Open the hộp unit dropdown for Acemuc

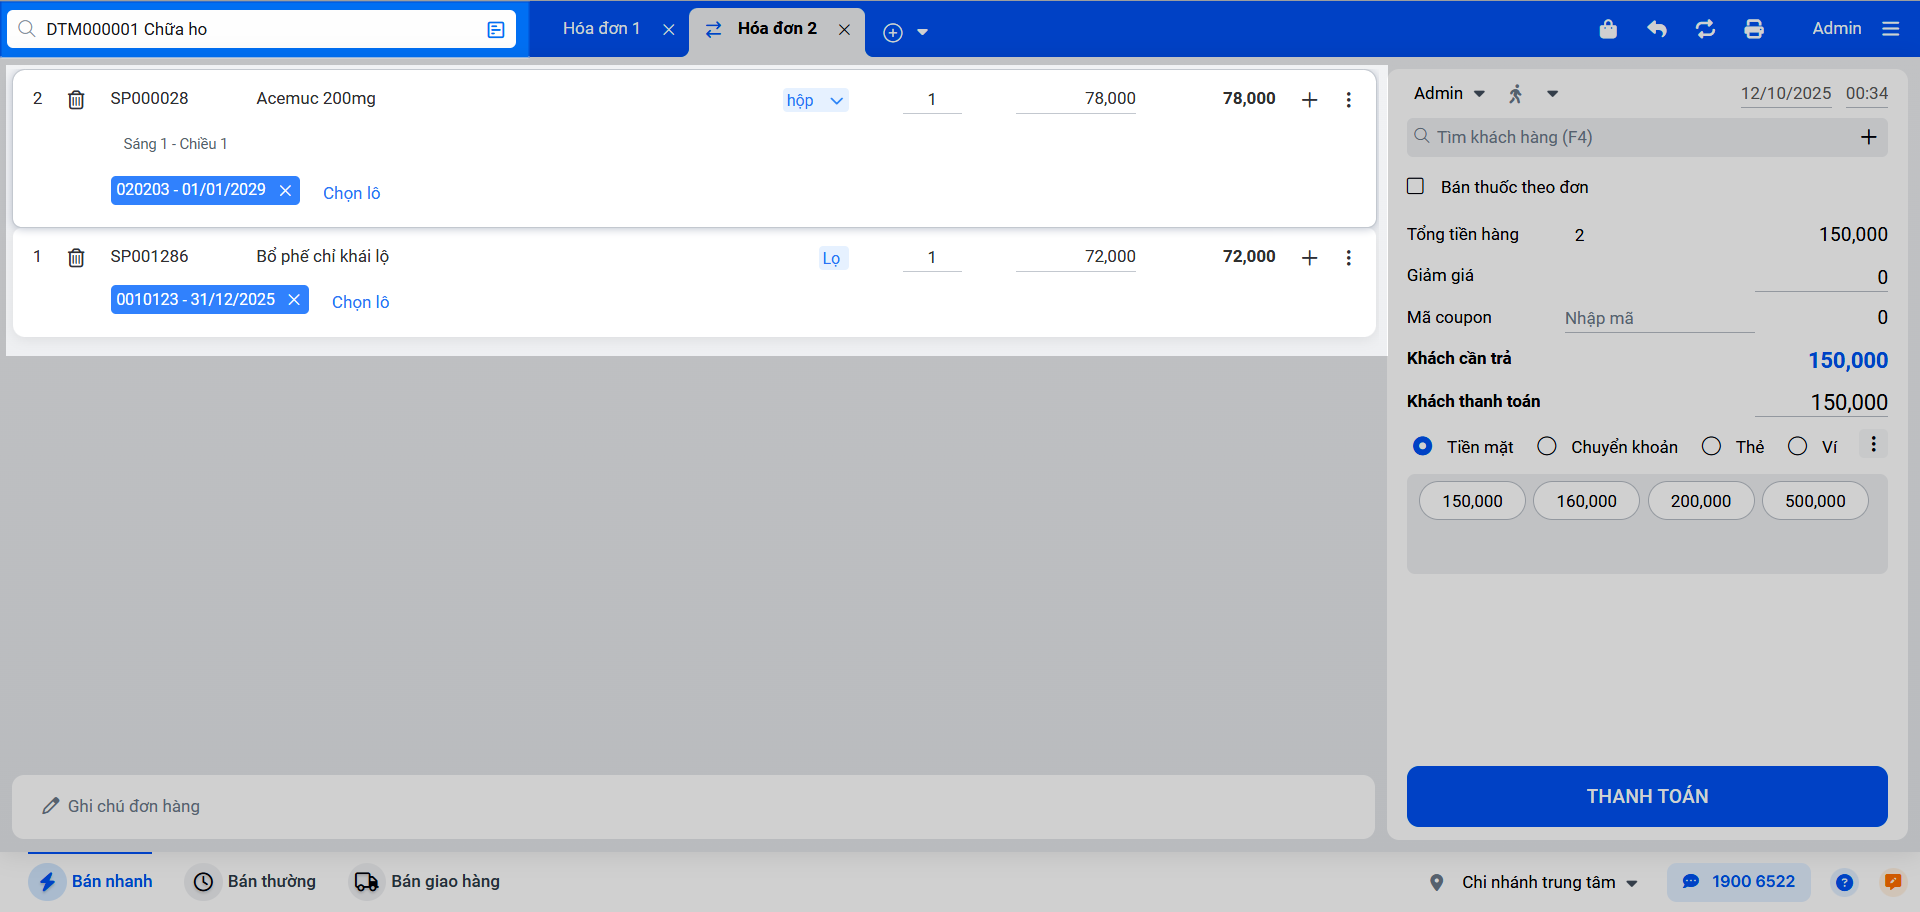(816, 100)
